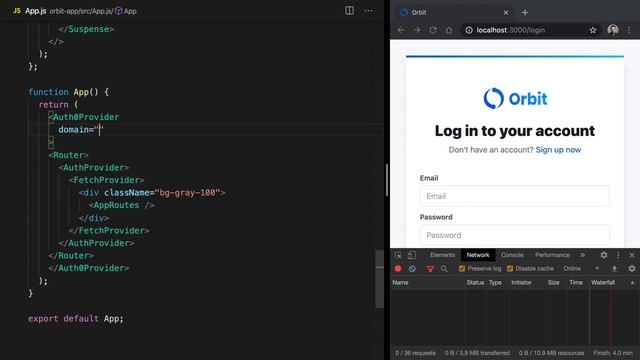Go back in the browser
Image resolution: width=640 pixels, height=360 pixels.
pyautogui.click(x=401, y=30)
